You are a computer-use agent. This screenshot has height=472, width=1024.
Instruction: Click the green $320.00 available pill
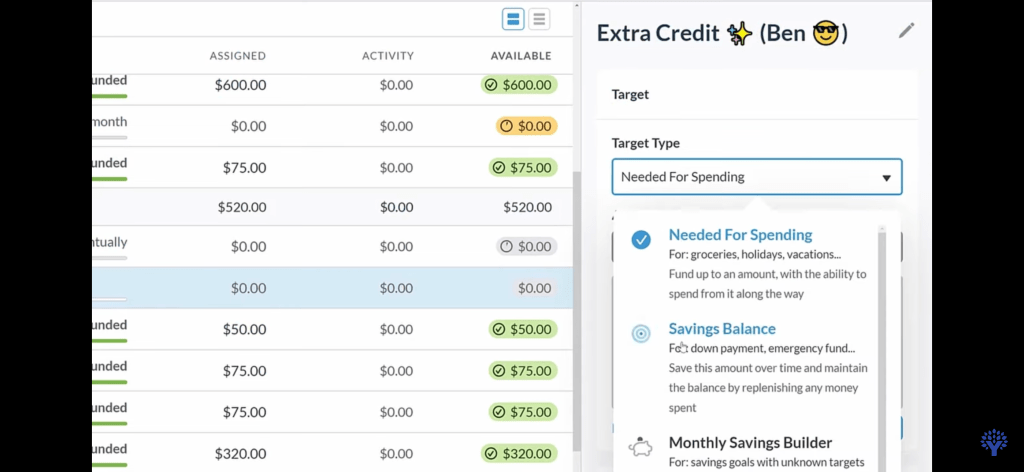click(519, 454)
